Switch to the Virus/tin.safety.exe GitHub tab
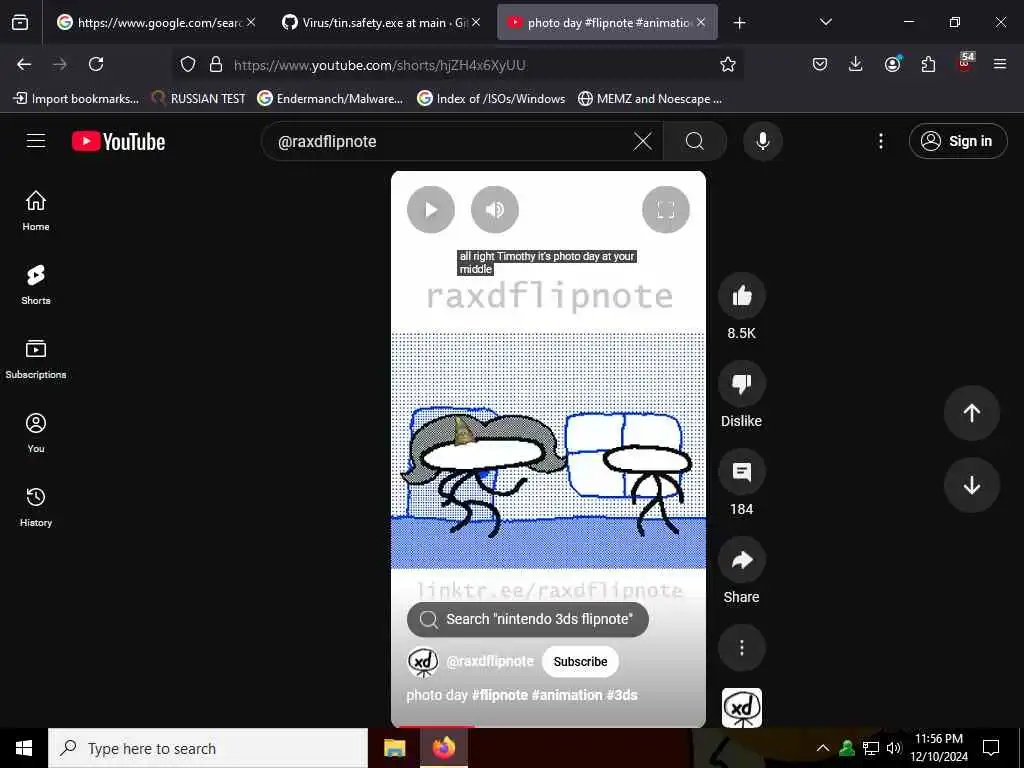This screenshot has height=768, width=1024. coord(381,23)
